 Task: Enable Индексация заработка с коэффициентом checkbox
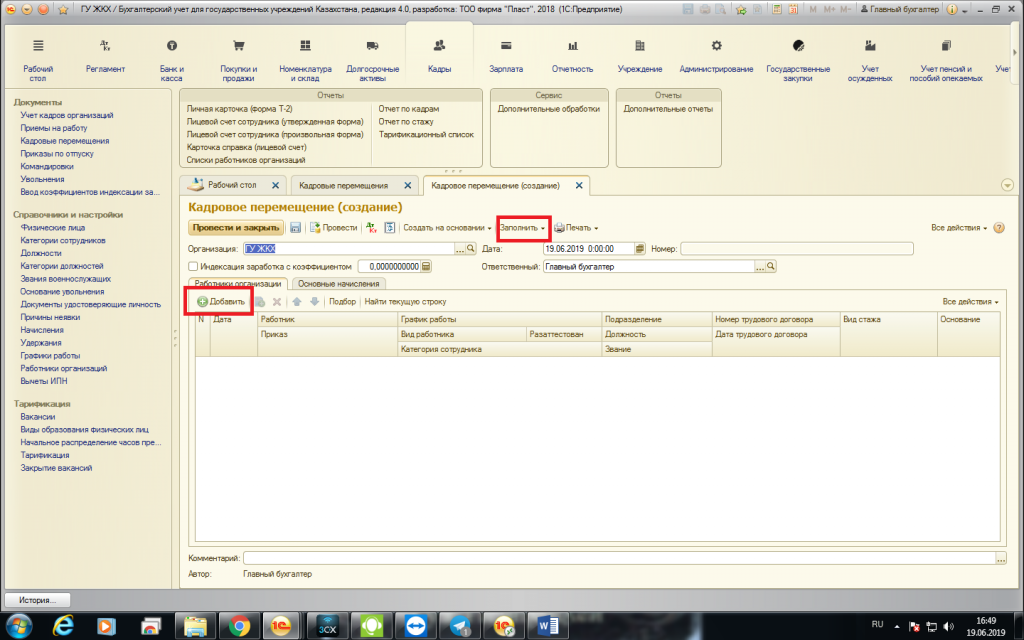pos(193,267)
